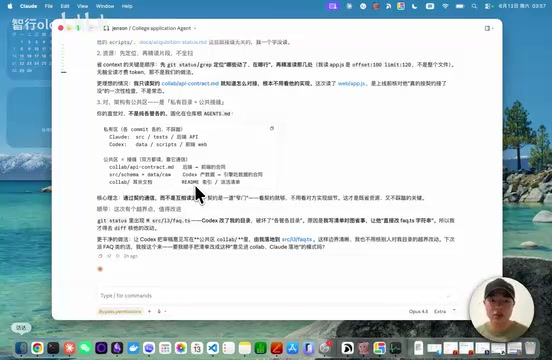Image resolution: width=552 pixels, height=360 pixels.
Task: Open Terminal from the Dock
Action: 54,348
